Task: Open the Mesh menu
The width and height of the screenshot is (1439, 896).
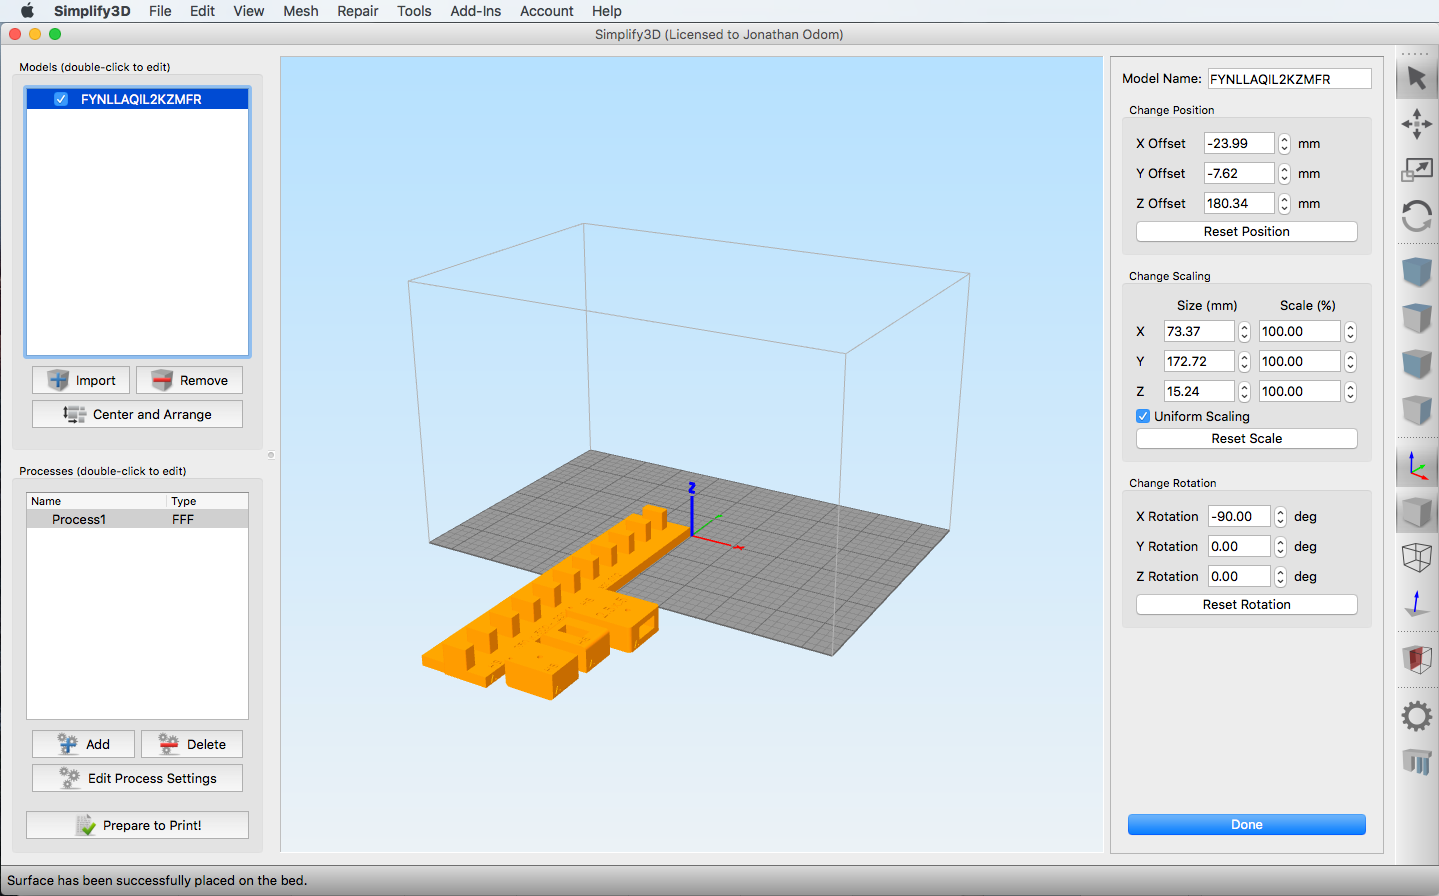Action: pos(300,11)
